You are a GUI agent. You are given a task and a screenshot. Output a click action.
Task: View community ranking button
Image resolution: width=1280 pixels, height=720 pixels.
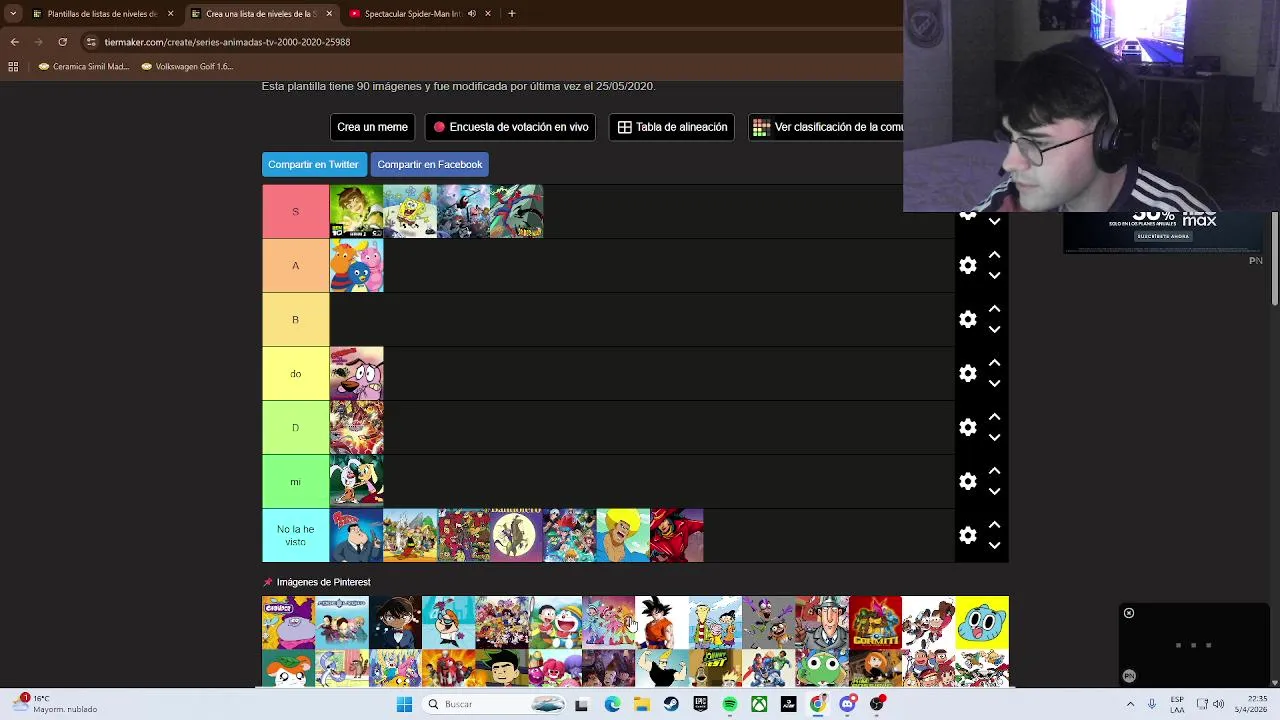[x=826, y=127]
